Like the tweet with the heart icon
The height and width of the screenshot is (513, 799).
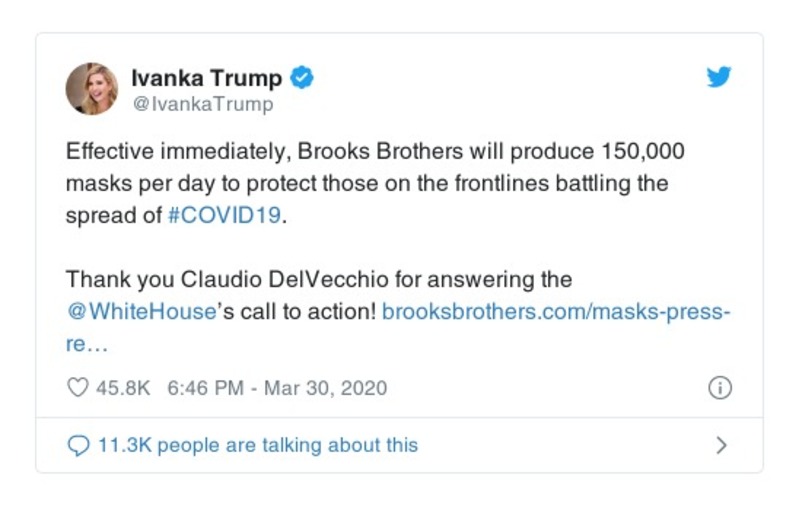77,388
